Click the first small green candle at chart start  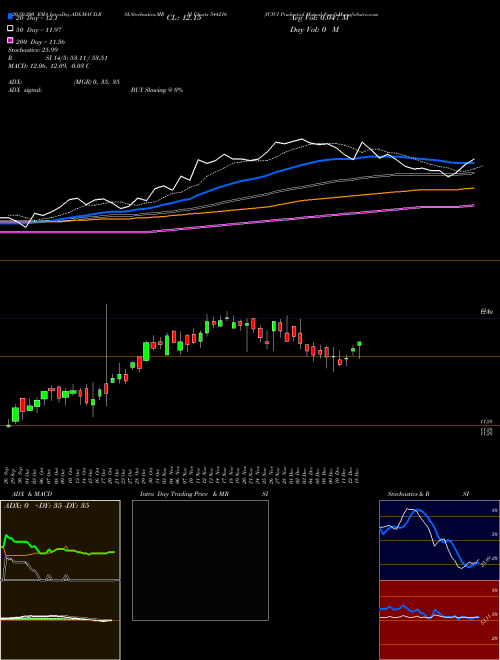coord(9,423)
